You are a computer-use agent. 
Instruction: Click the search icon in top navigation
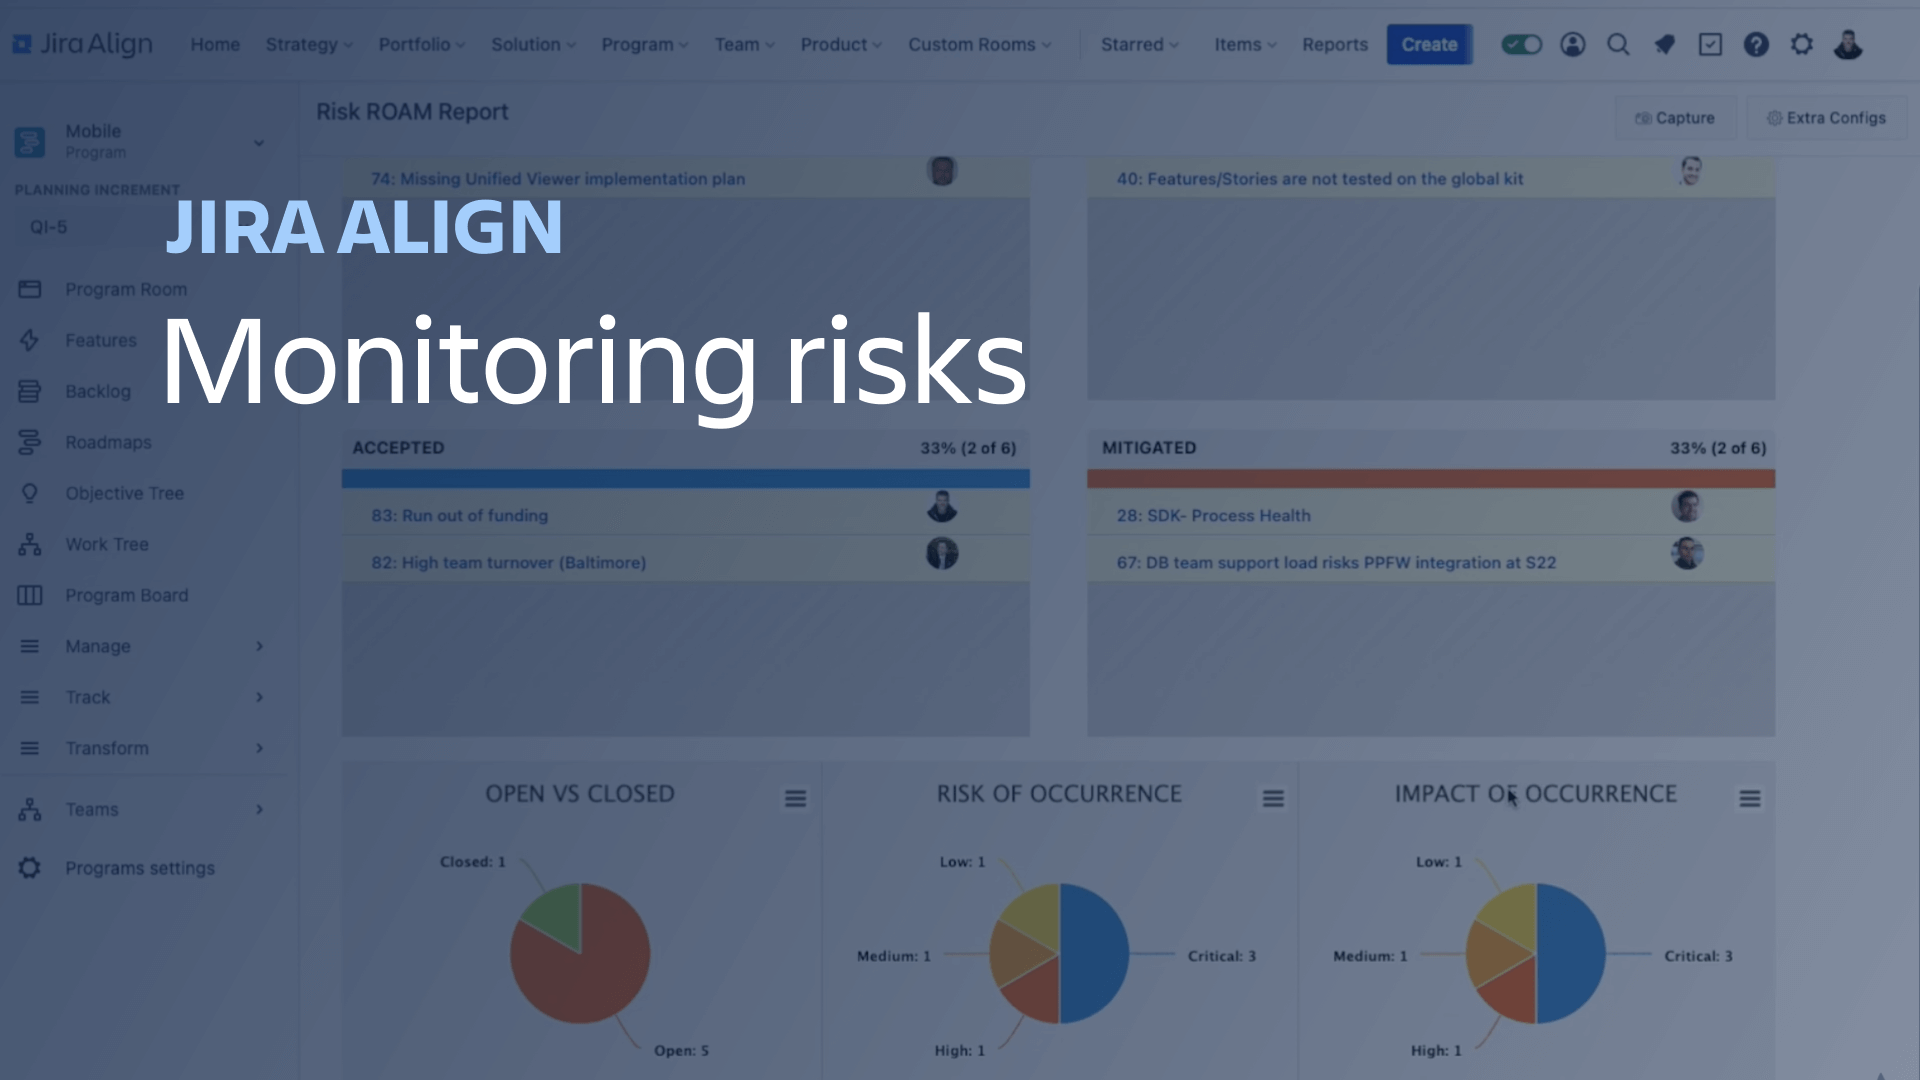1617,45
